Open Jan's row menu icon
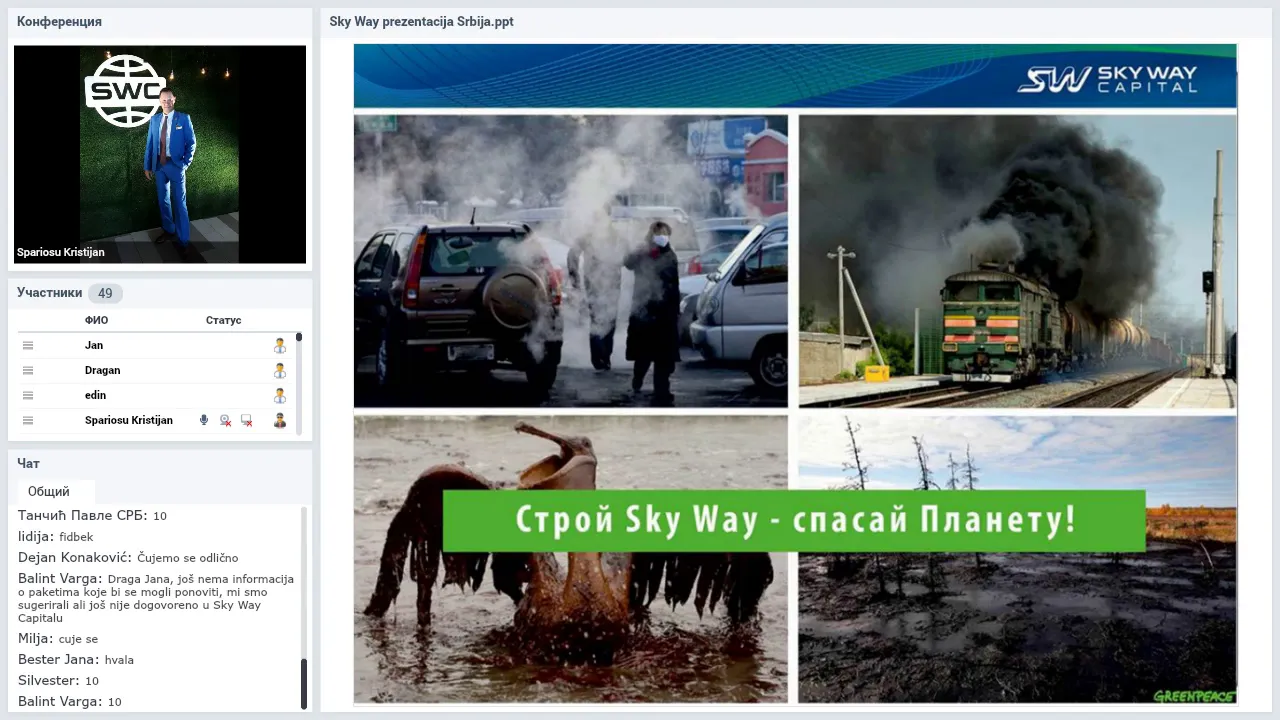 [x=28, y=345]
